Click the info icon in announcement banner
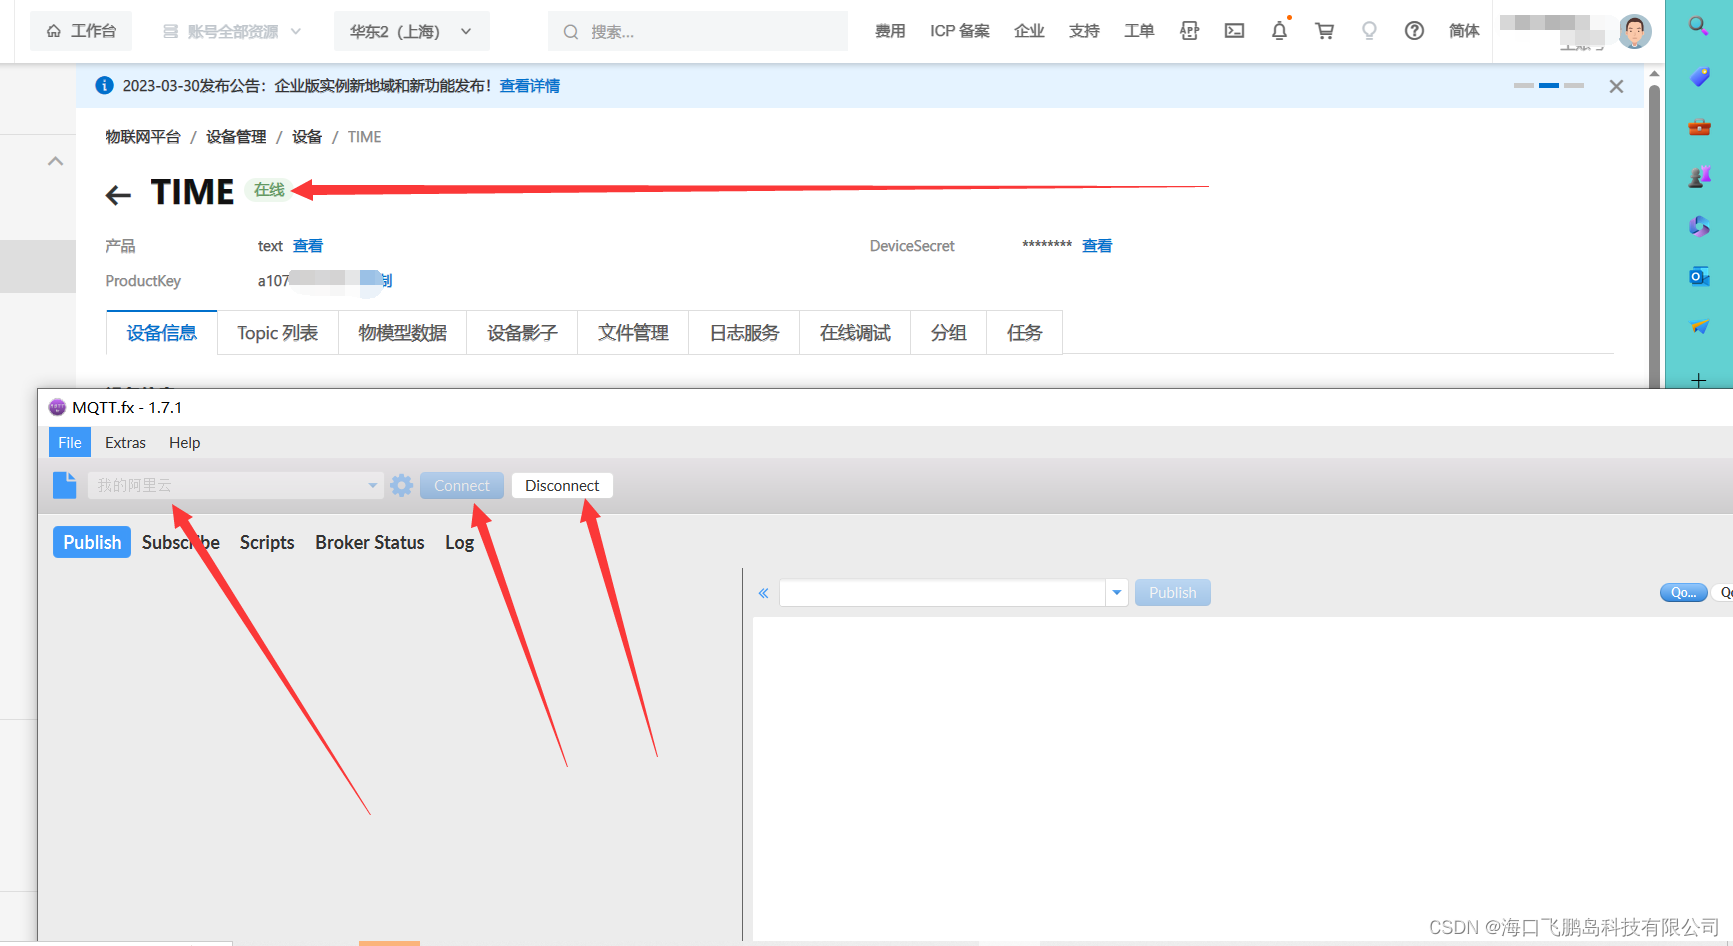Viewport: 1733px width, 946px height. pos(104,86)
